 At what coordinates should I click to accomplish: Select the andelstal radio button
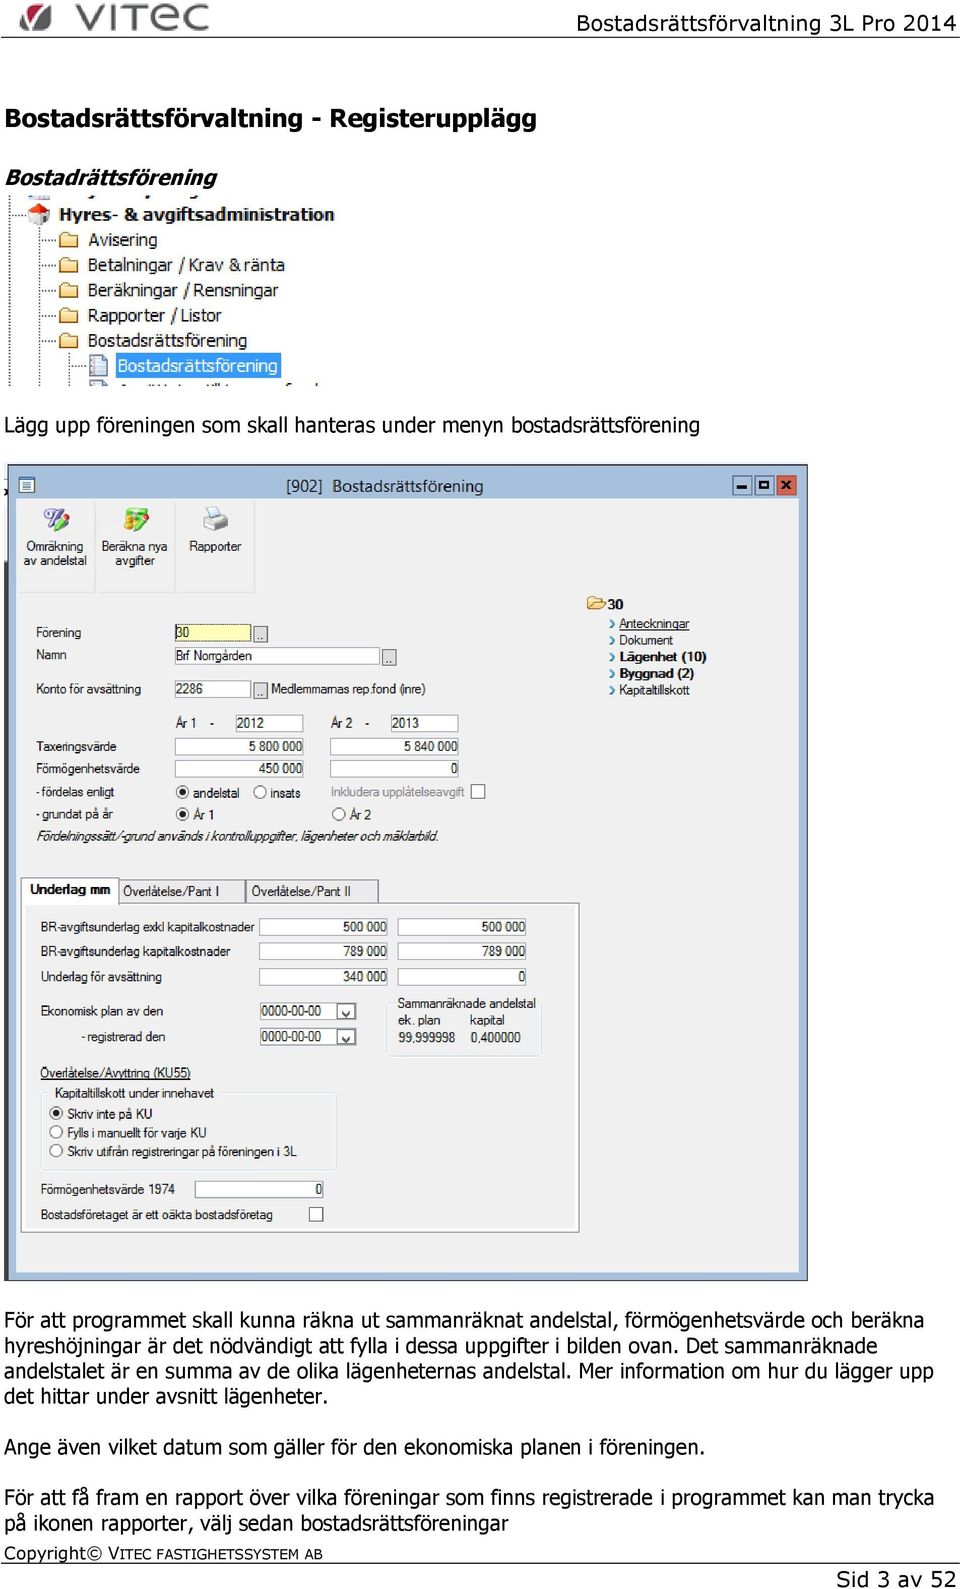tap(182, 792)
